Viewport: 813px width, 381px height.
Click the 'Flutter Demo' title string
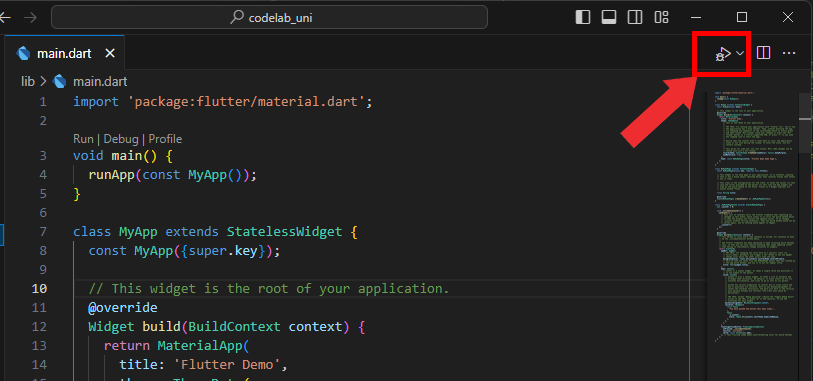[x=227, y=365]
